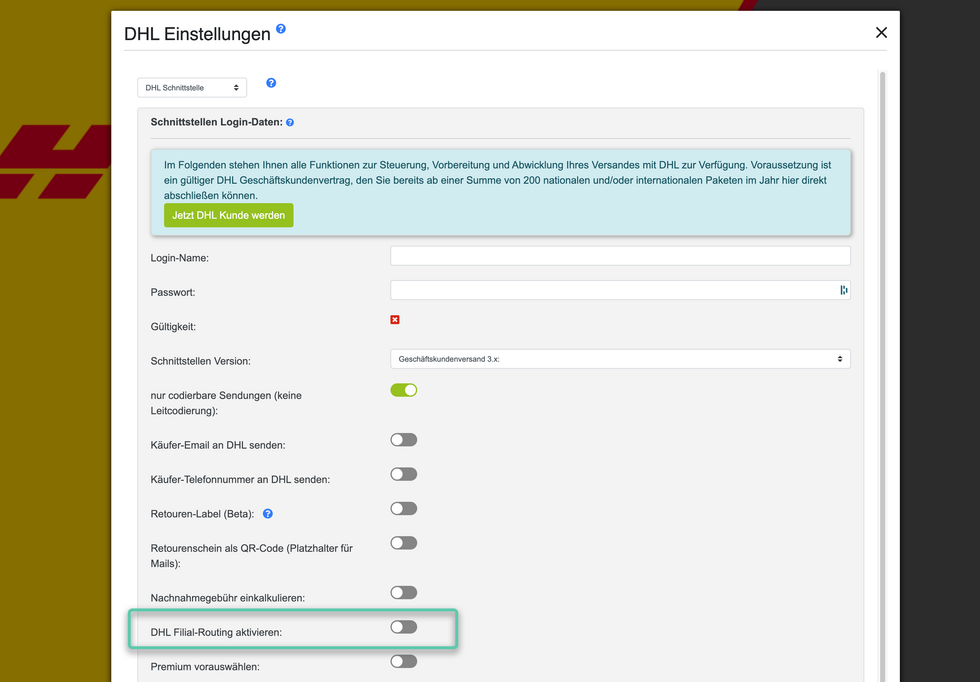Viewport: 980px width, 682px height.
Task: Click the dialog's vertical scrollbar
Action: (x=882, y=375)
